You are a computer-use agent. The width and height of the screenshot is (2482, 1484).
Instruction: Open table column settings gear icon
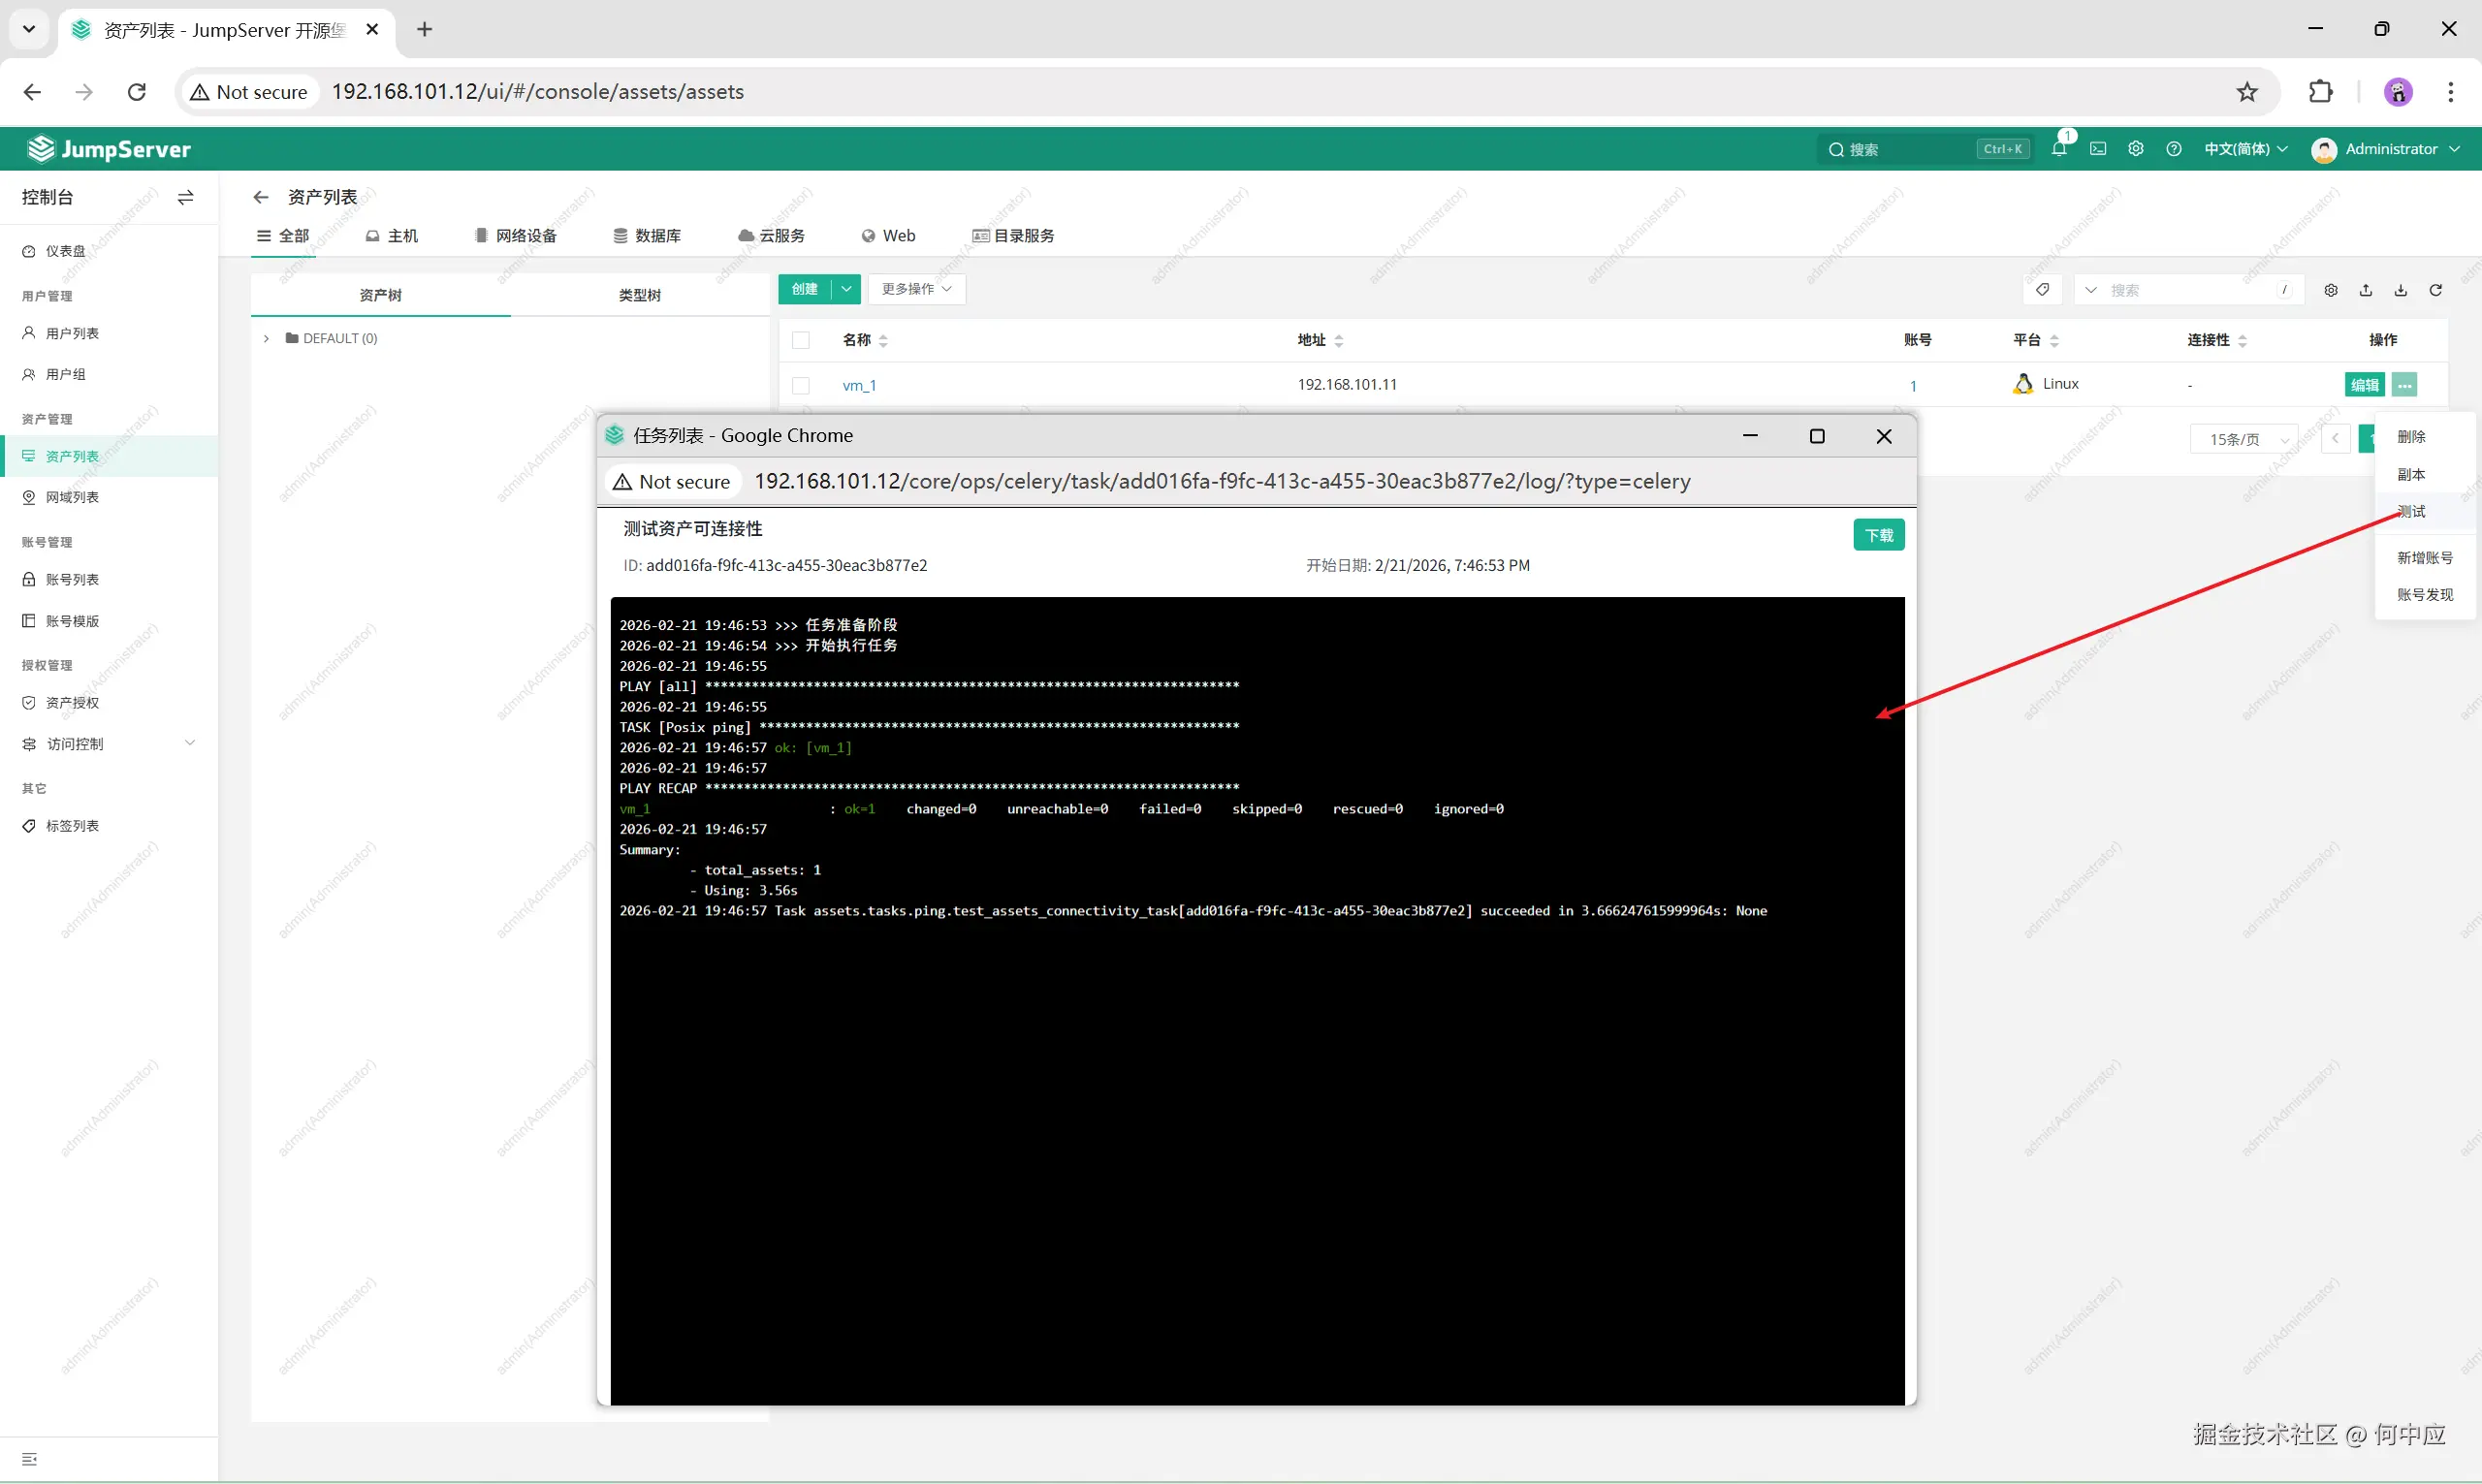tap(2331, 290)
